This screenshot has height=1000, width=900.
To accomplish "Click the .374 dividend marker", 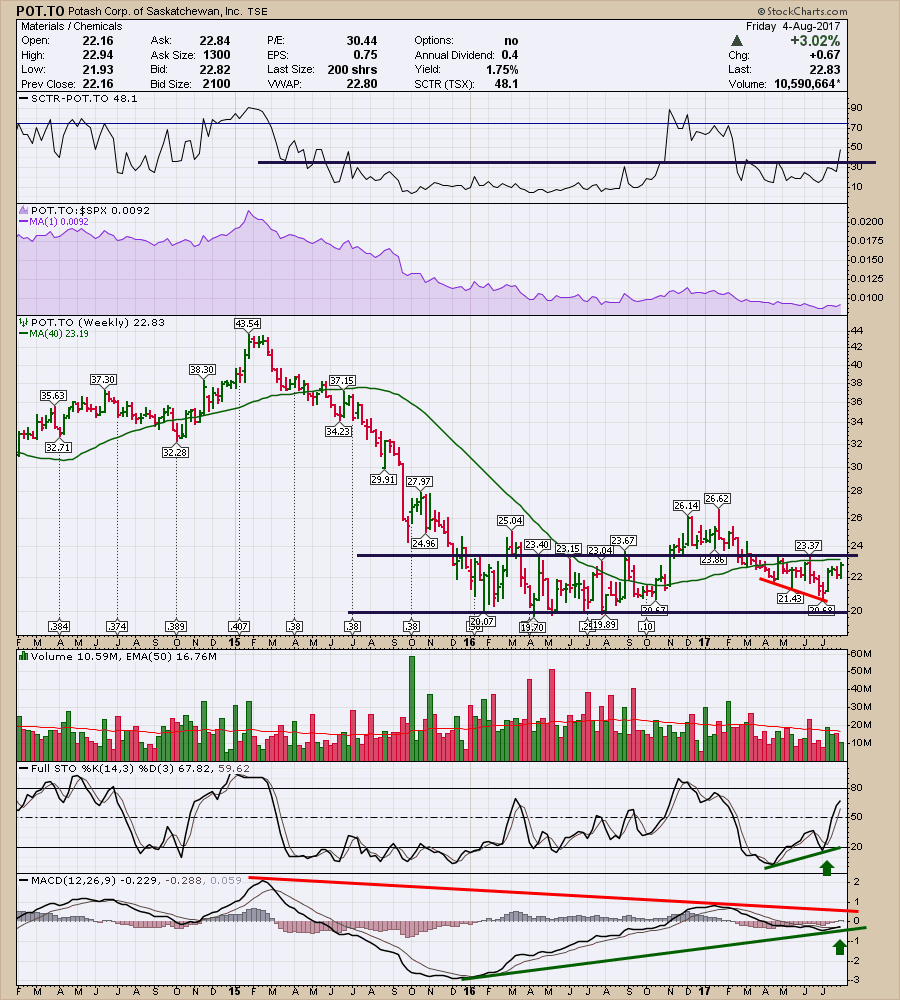I will click(117, 626).
